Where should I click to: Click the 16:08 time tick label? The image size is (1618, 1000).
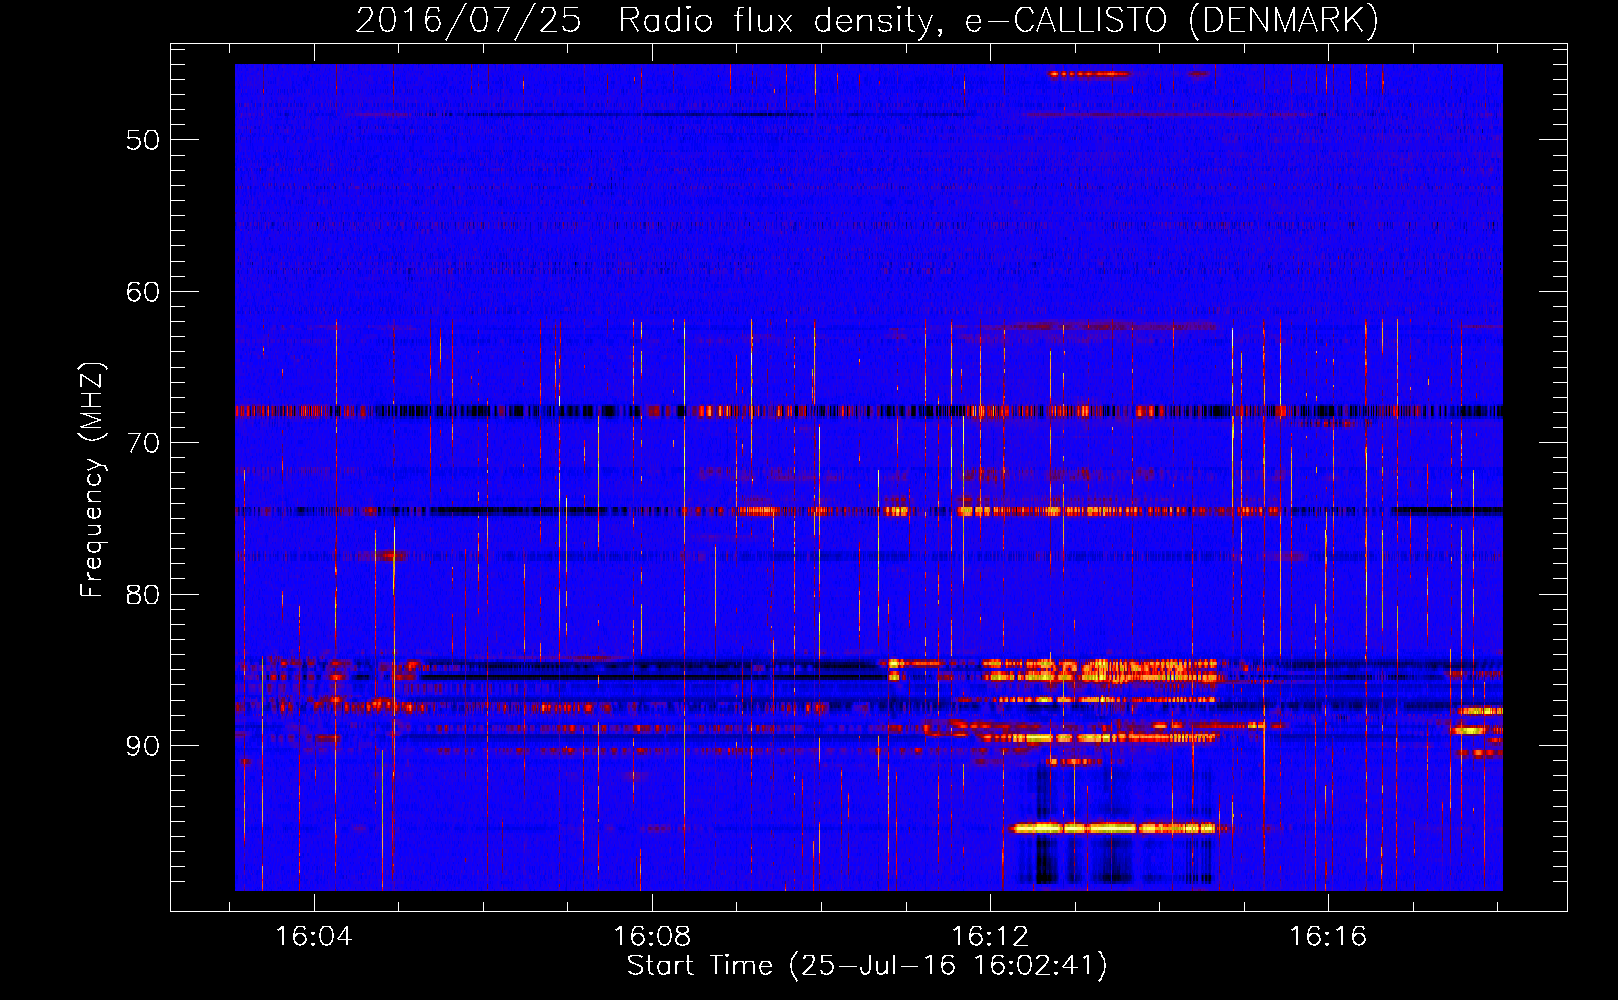click(x=652, y=937)
